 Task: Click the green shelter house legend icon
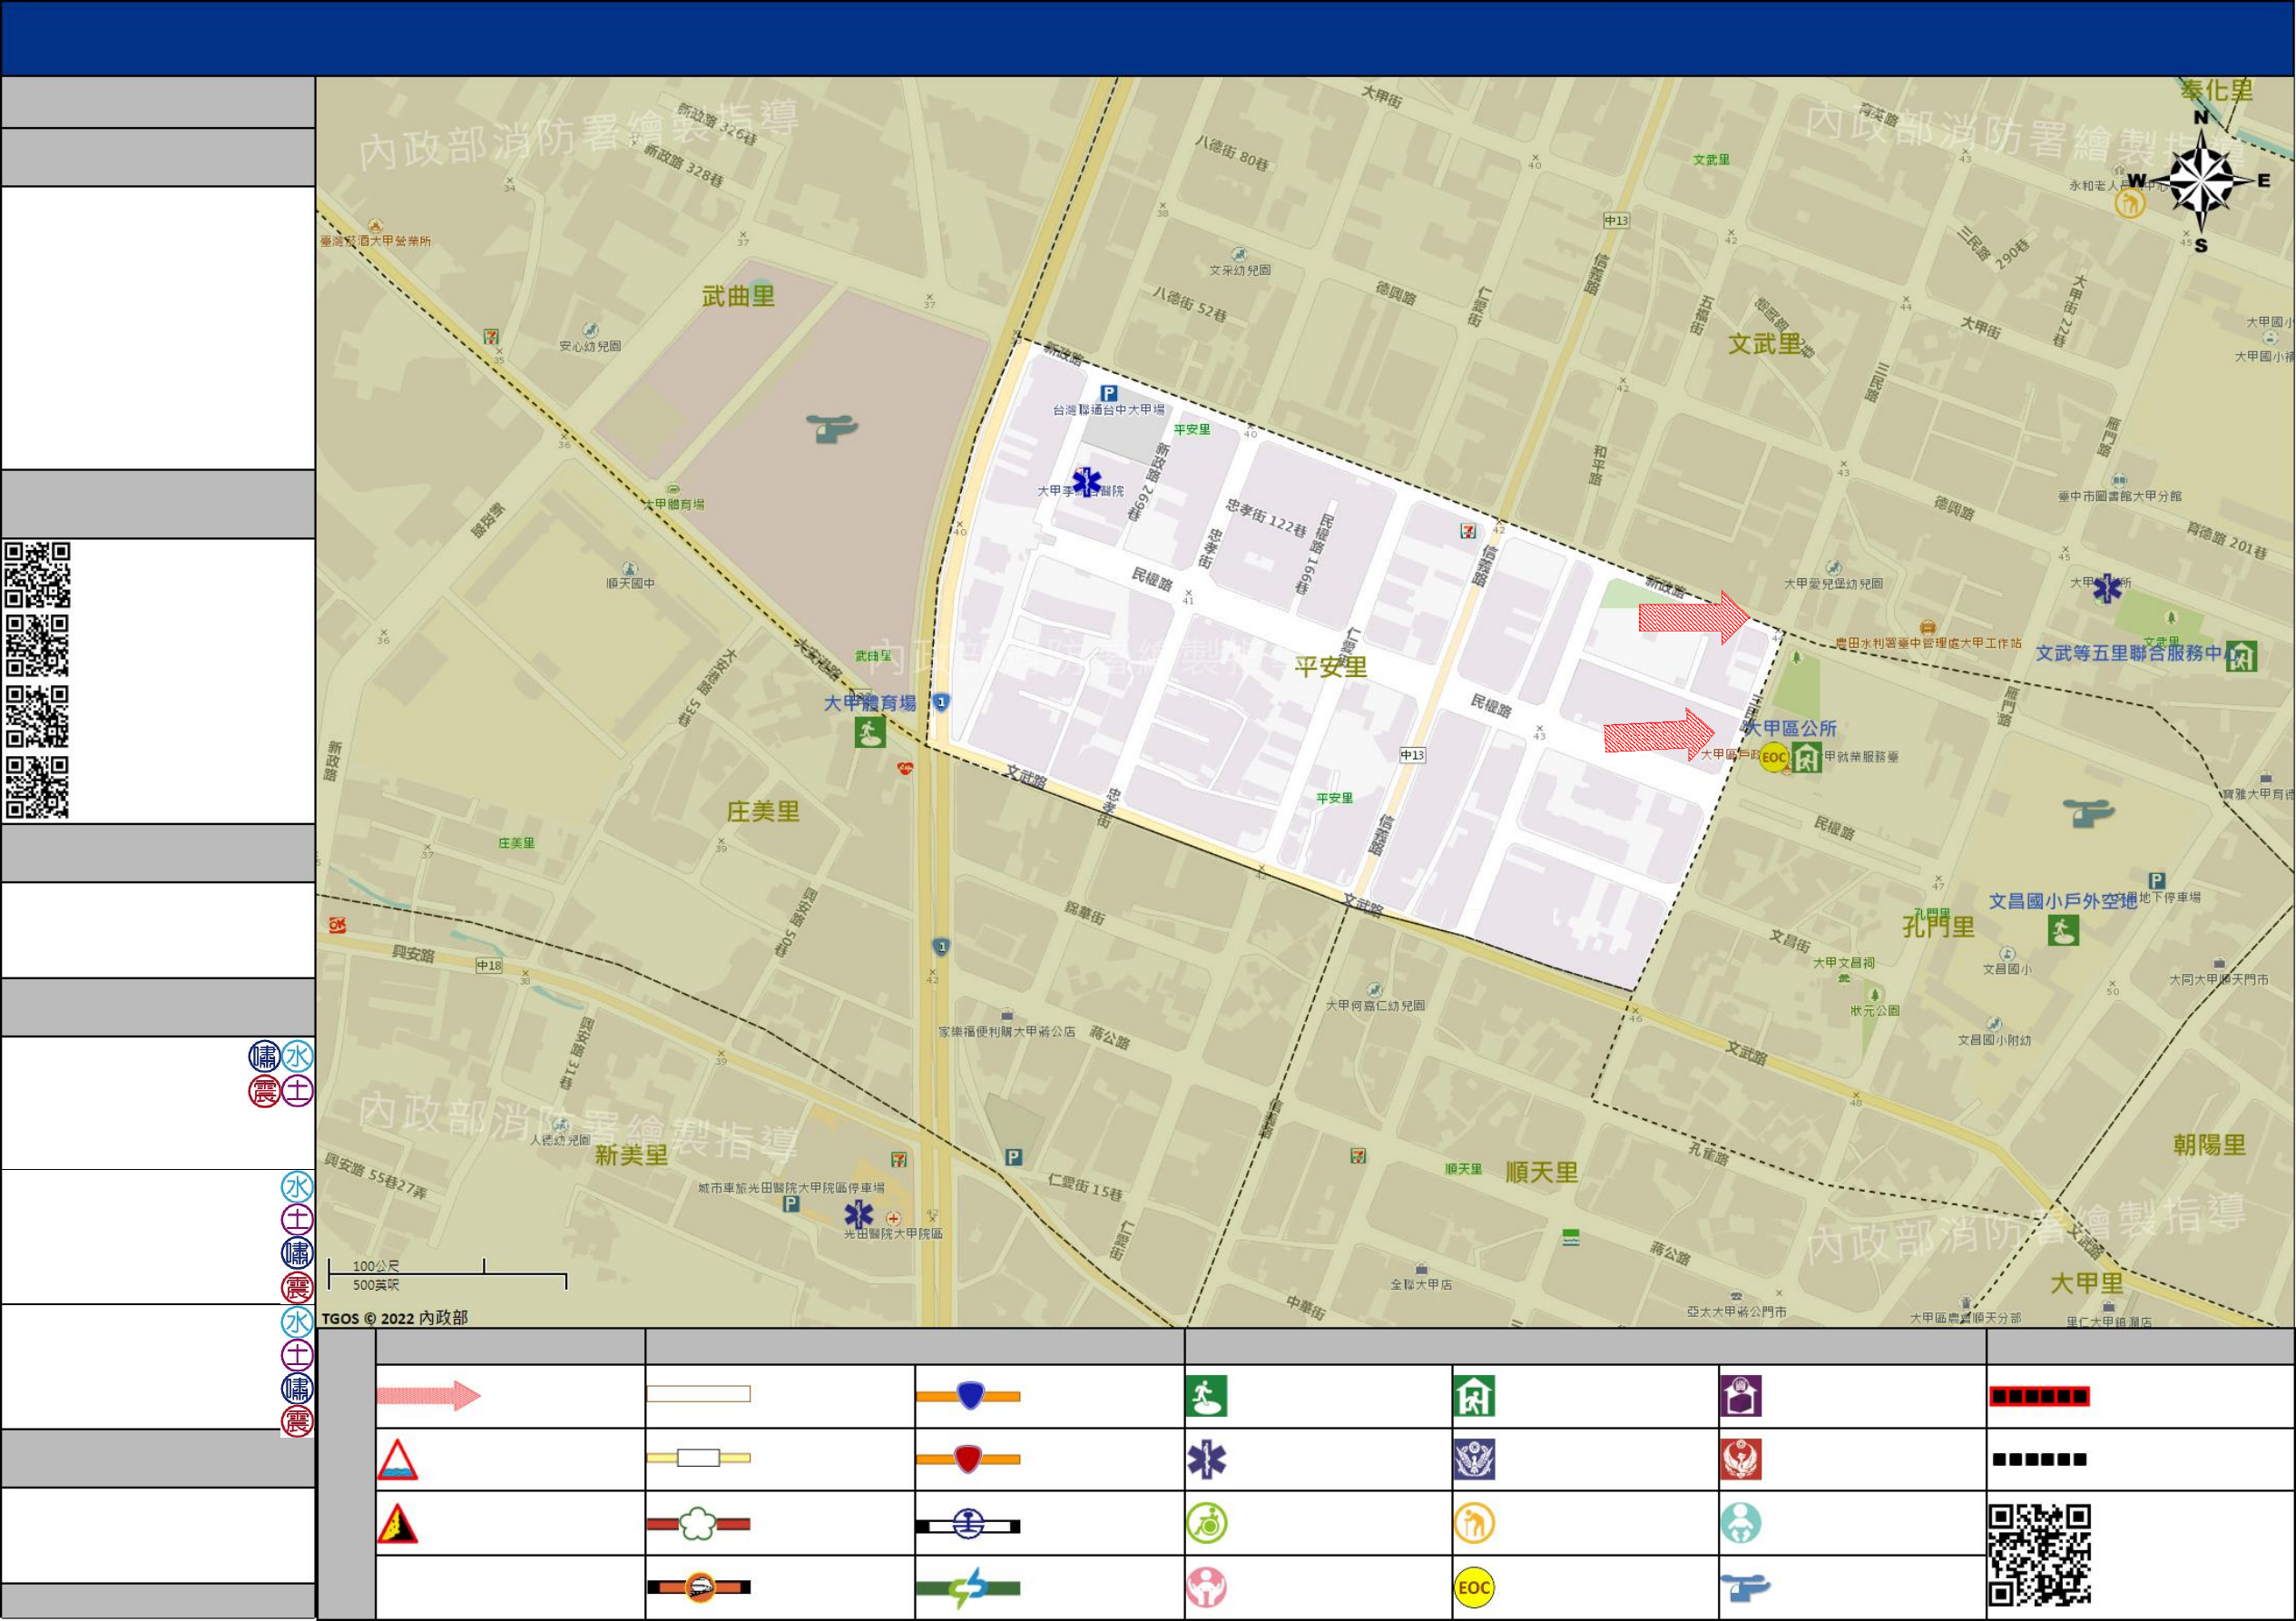tap(1474, 1397)
